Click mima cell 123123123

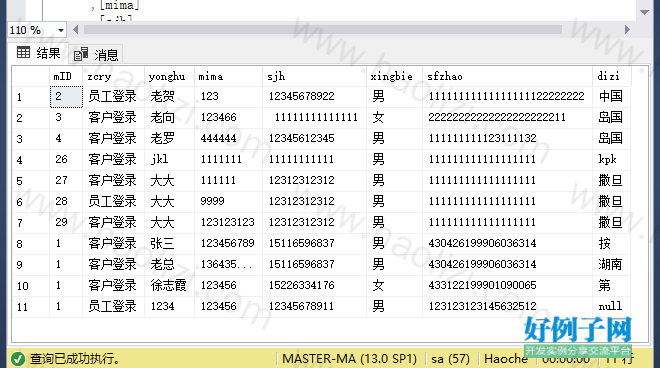pyautogui.click(x=229, y=223)
